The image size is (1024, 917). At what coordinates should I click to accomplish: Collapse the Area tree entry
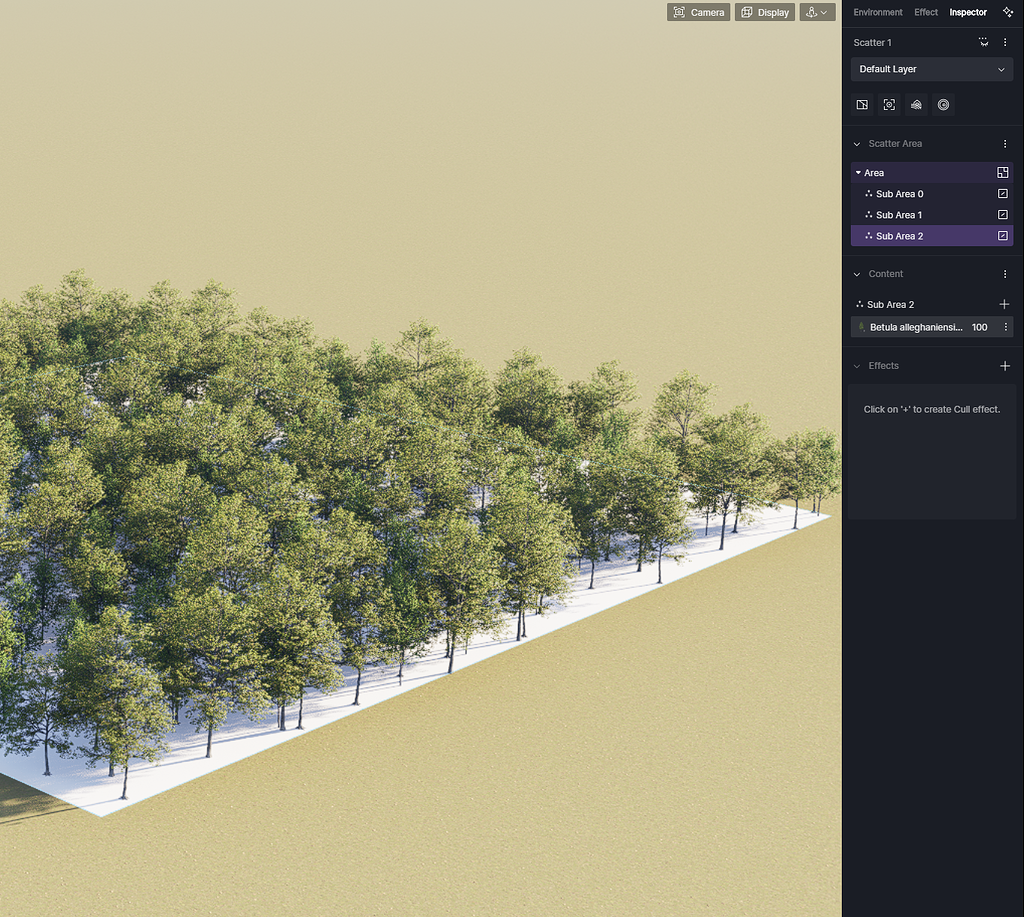860,172
